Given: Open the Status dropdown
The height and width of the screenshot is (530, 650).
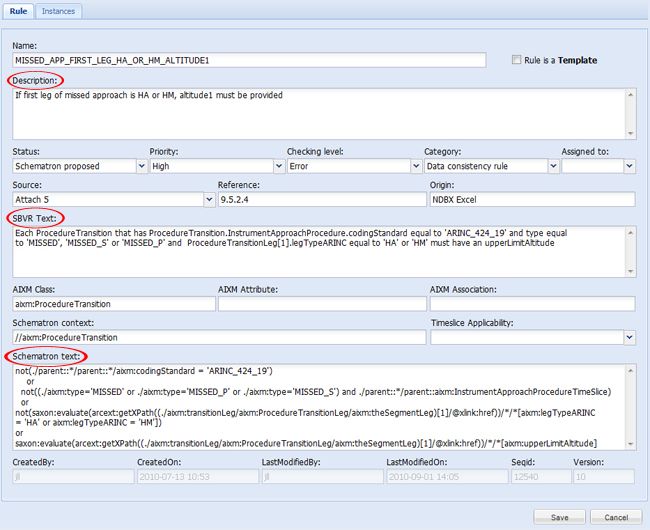Looking at the screenshot, I should [x=139, y=166].
